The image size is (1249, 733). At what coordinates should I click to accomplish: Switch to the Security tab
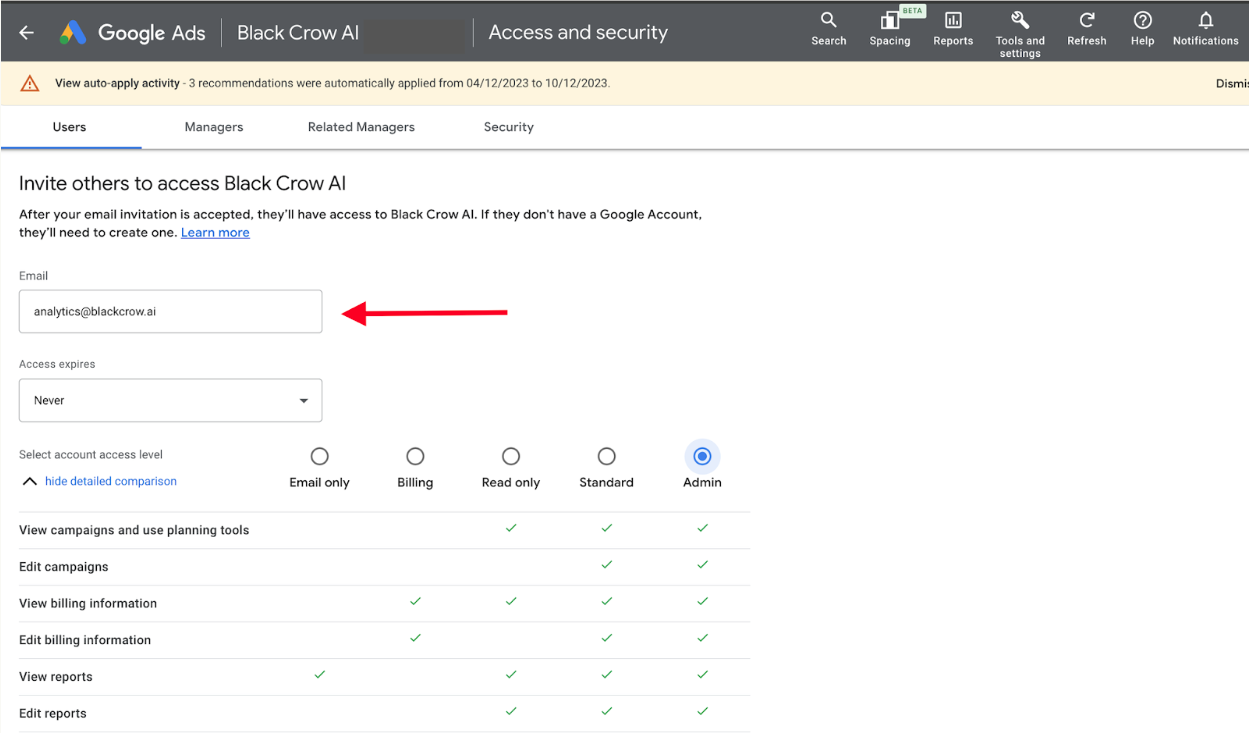pyautogui.click(x=509, y=127)
